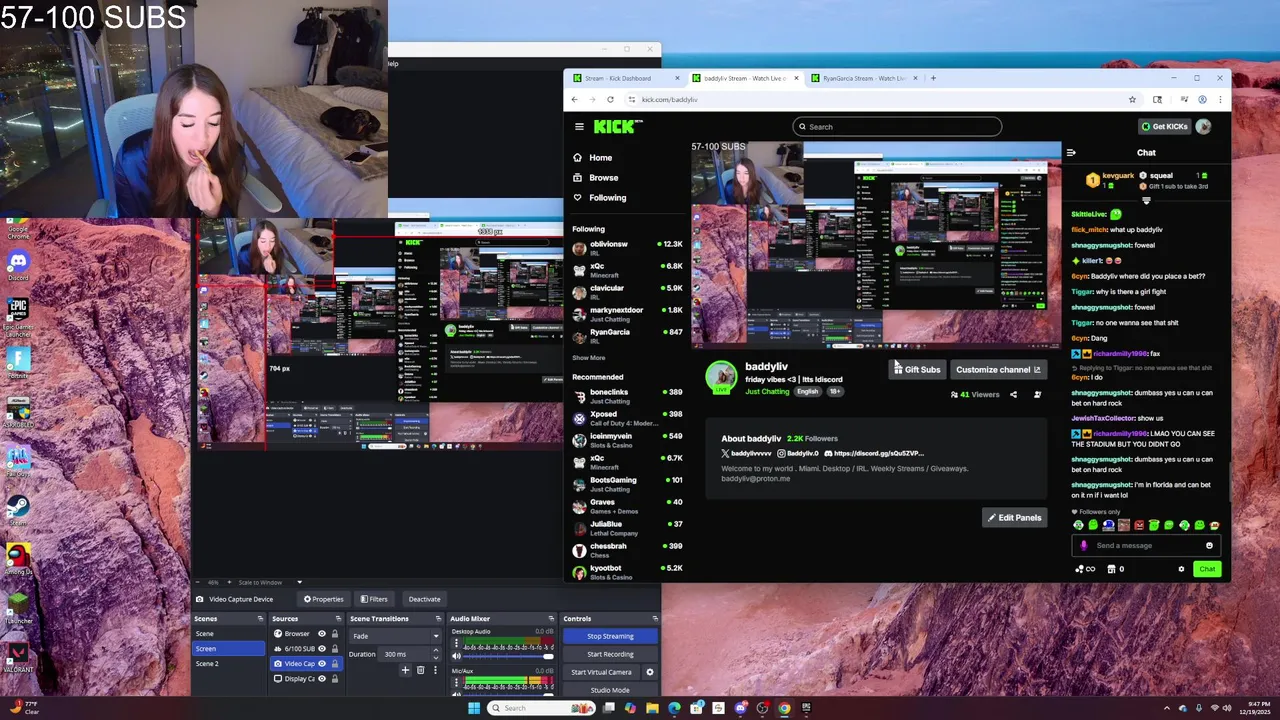Open the Fade transition dropdown
1280x720 pixels.
395,636
